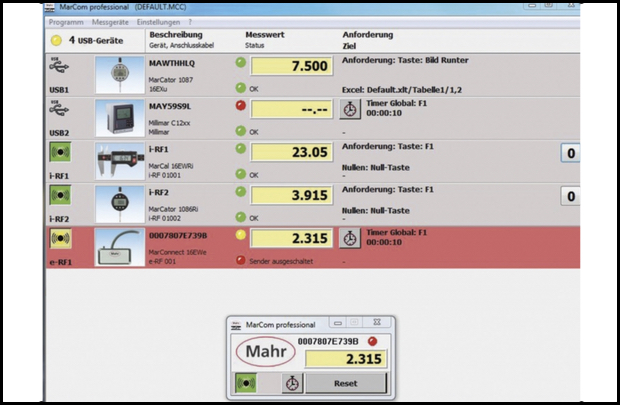Click the Messwert column header

tap(265, 35)
